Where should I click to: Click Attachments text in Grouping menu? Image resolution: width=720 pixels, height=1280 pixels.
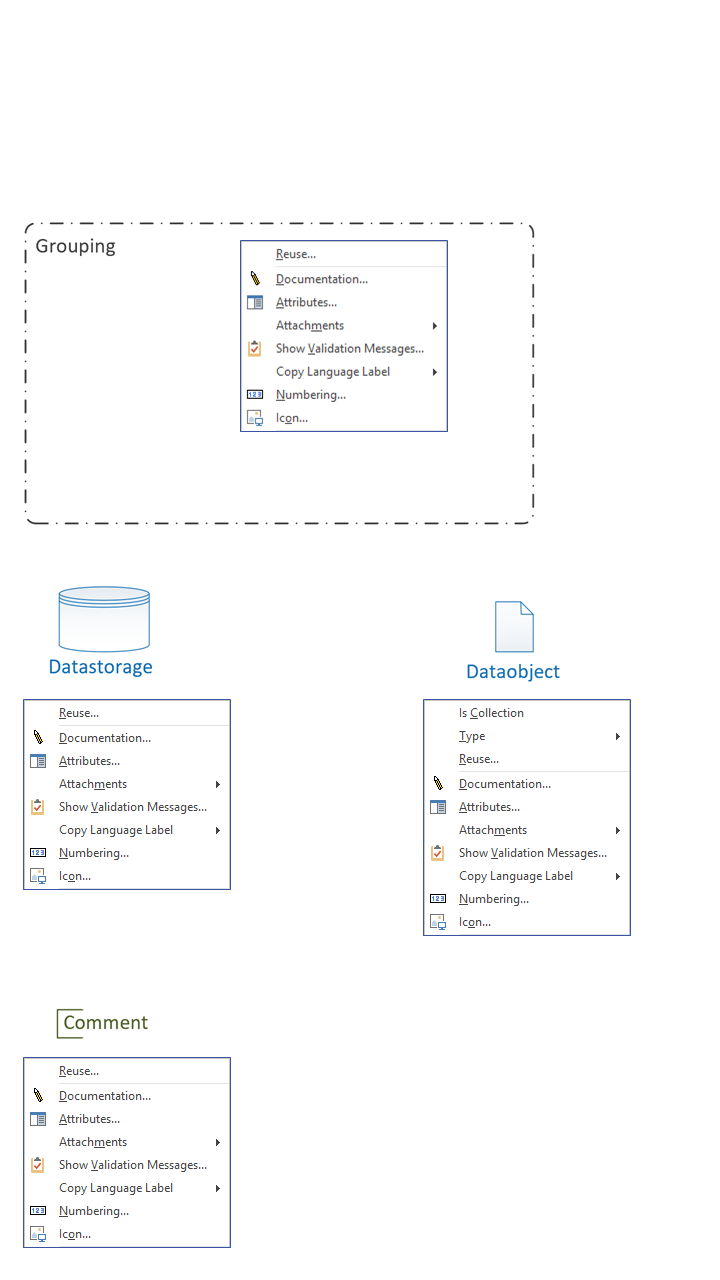pos(310,326)
